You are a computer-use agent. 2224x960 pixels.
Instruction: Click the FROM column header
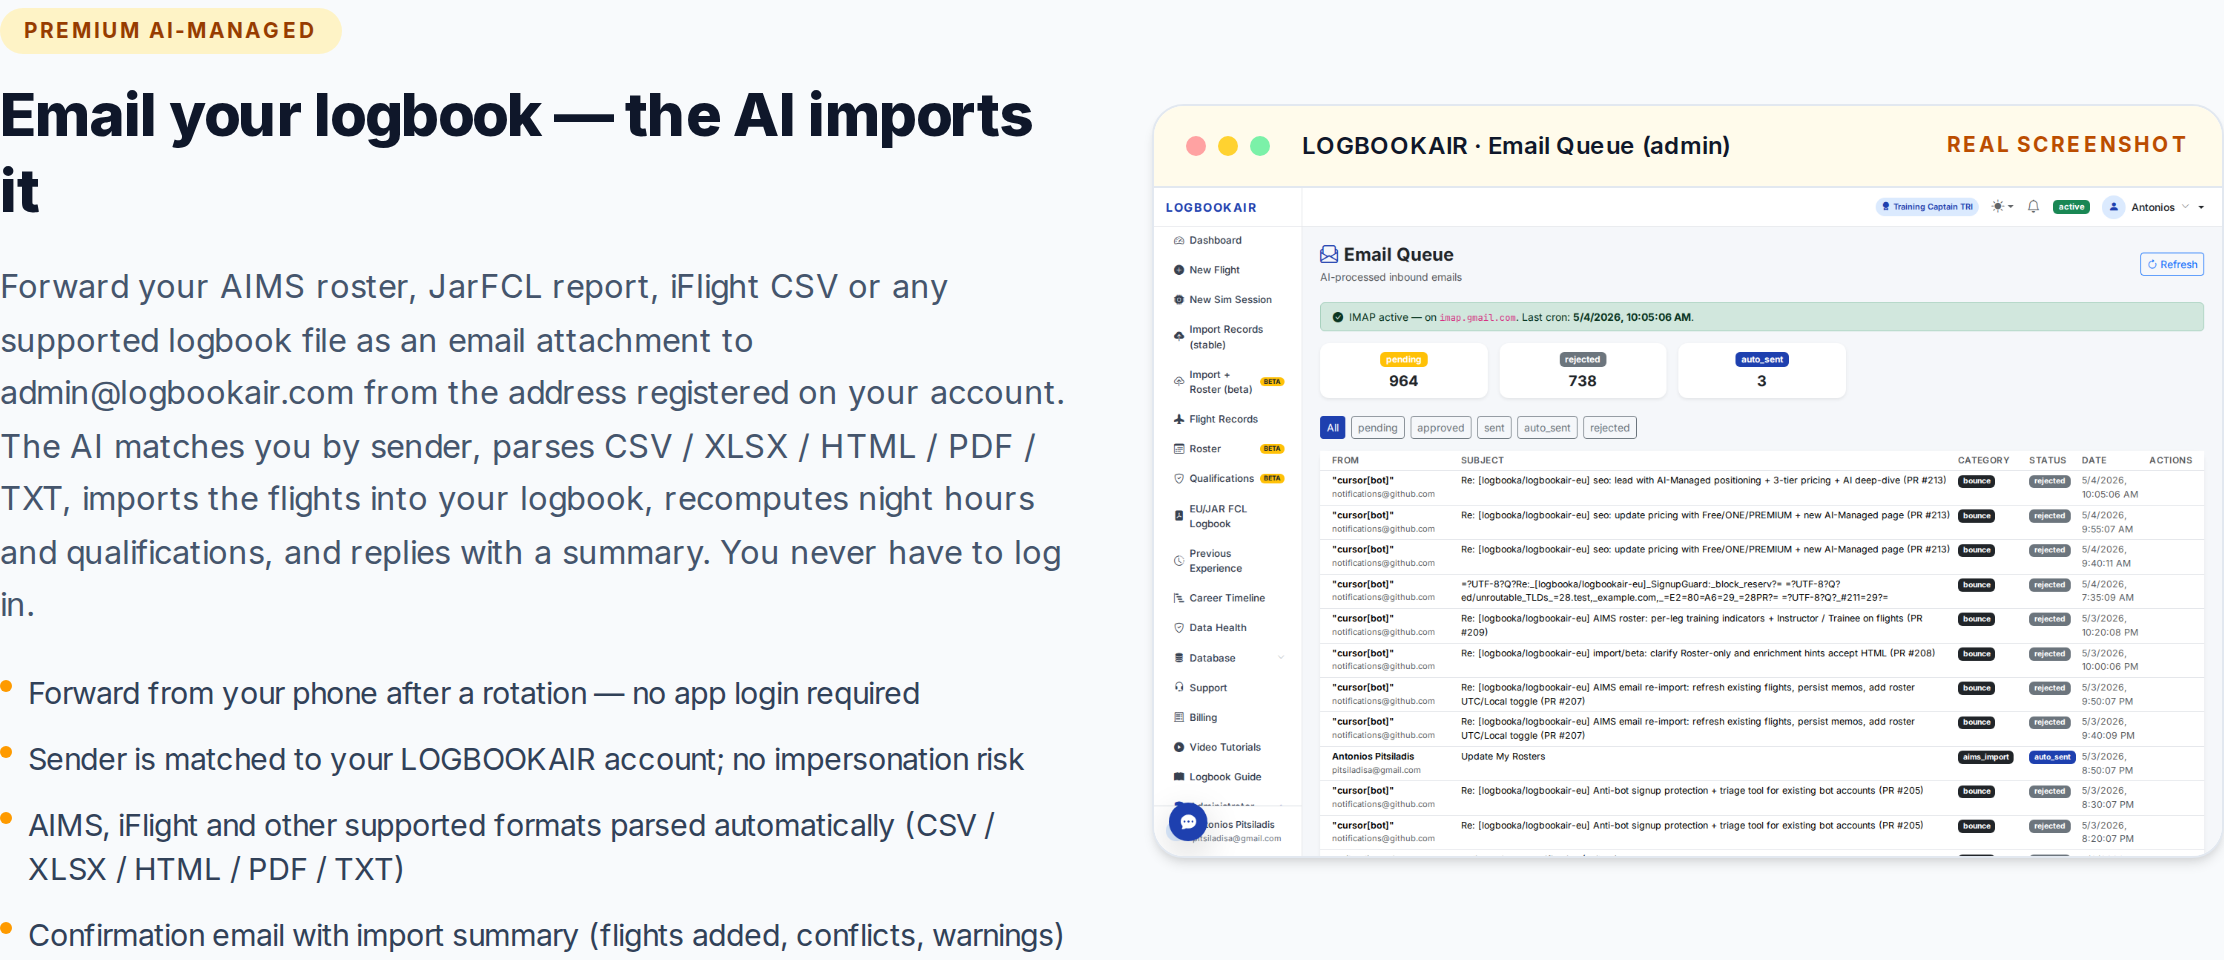tap(1345, 461)
